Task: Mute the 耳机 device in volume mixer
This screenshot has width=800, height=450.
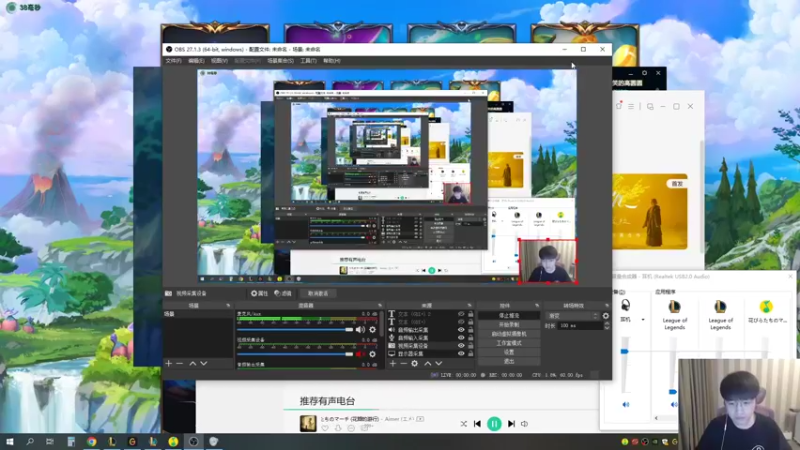Action: point(626,405)
